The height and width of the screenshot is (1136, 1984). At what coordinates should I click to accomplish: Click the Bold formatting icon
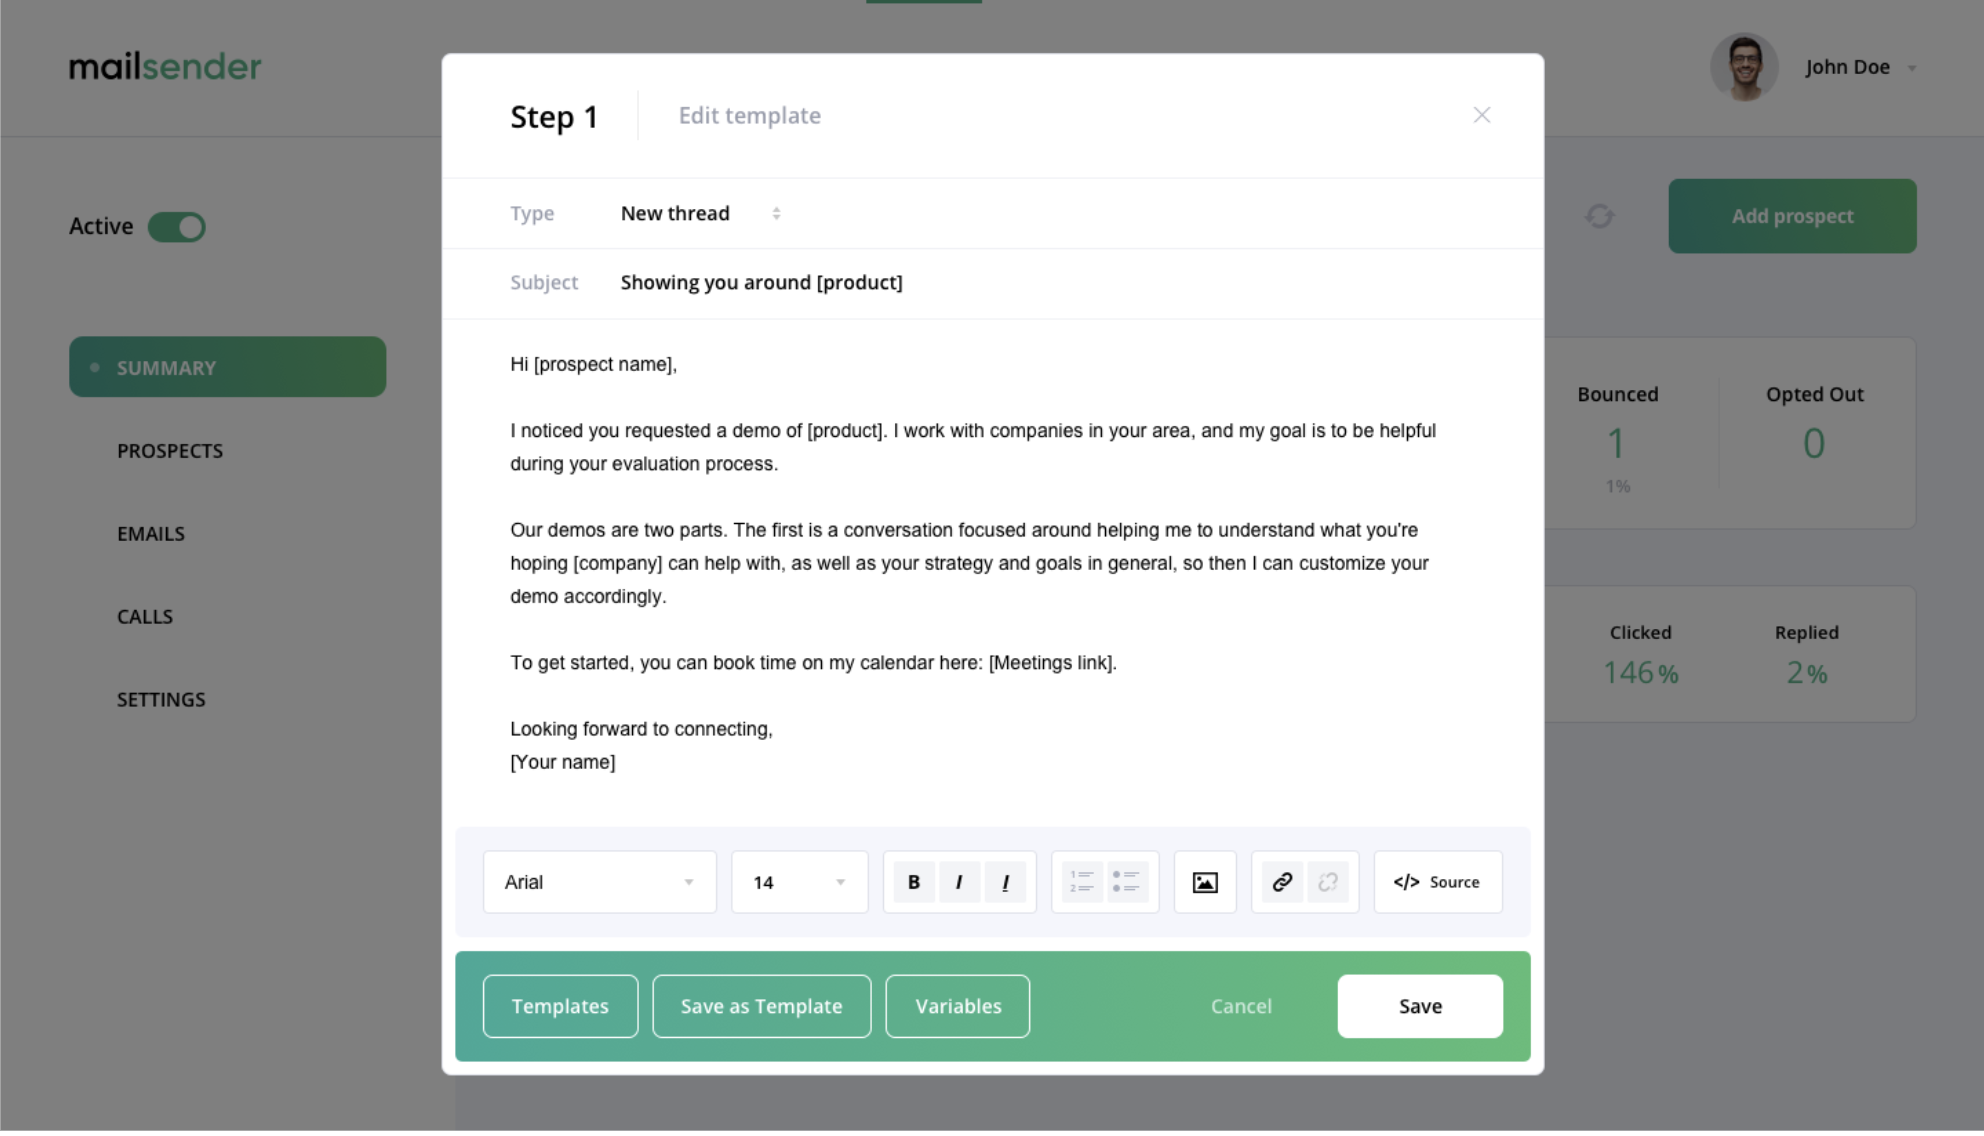913,881
